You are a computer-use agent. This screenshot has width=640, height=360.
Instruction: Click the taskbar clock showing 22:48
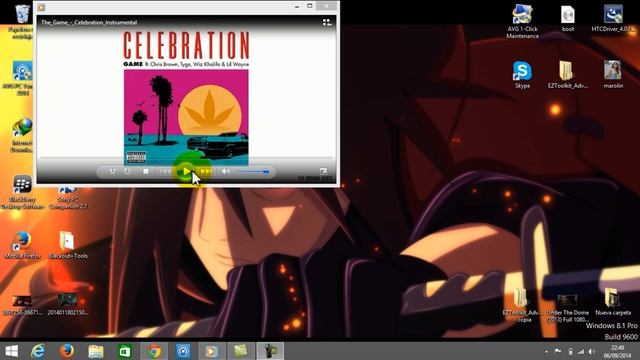pyautogui.click(x=617, y=351)
